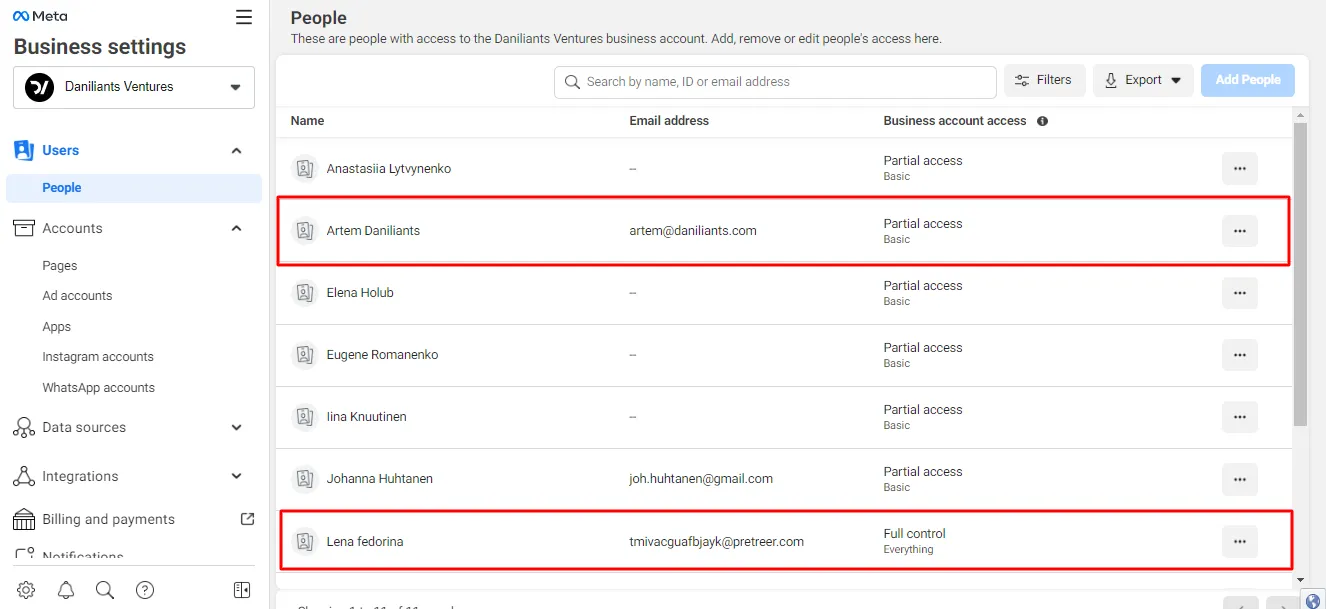This screenshot has height=609, width=1326.
Task: Open Pages under Accounts
Action: point(60,266)
